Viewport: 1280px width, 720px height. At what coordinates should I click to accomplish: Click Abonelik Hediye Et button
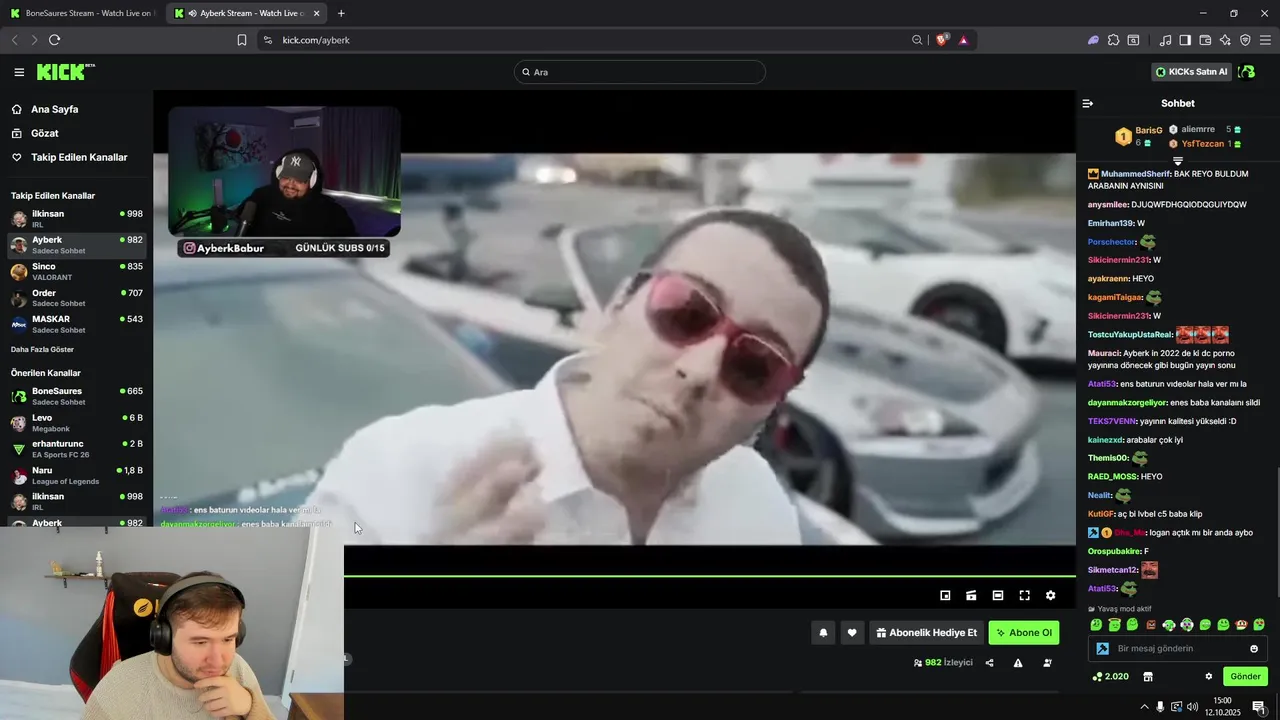click(926, 633)
